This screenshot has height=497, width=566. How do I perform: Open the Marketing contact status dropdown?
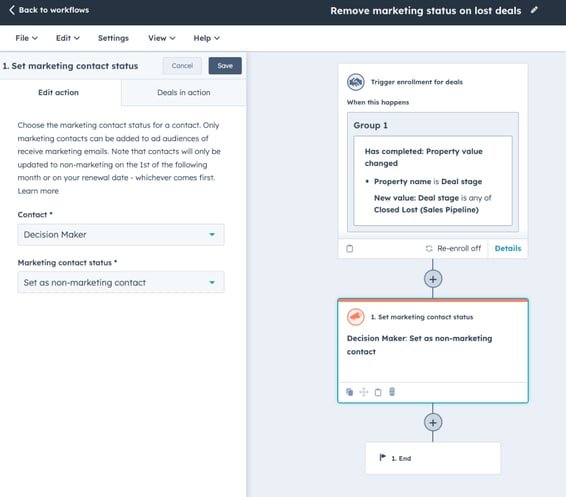[121, 282]
